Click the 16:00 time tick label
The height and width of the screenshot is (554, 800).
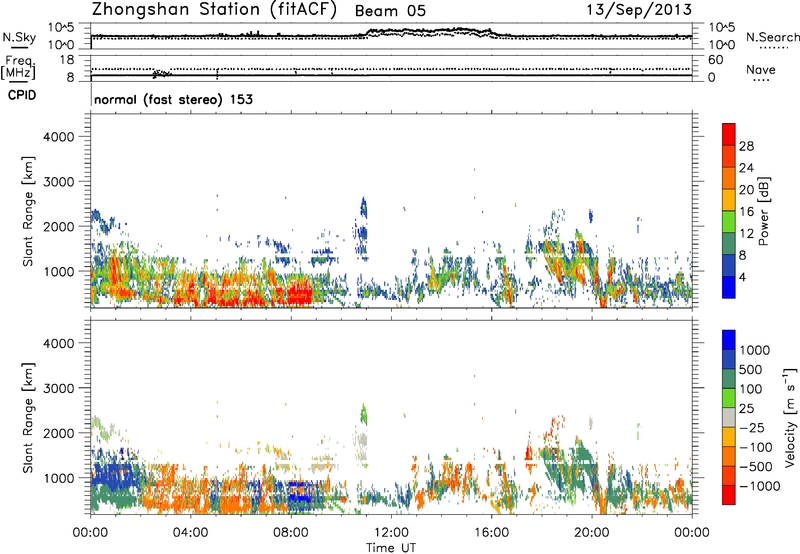click(491, 533)
